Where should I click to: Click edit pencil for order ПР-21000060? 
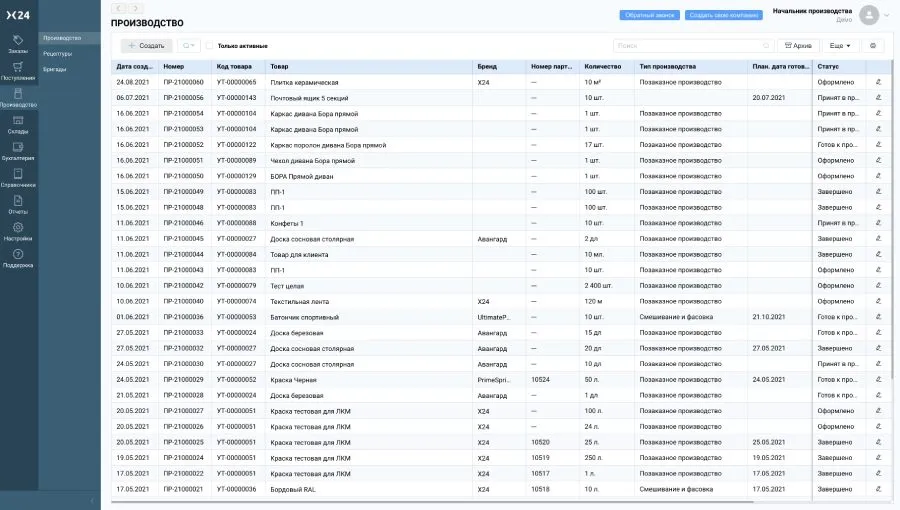879,82
